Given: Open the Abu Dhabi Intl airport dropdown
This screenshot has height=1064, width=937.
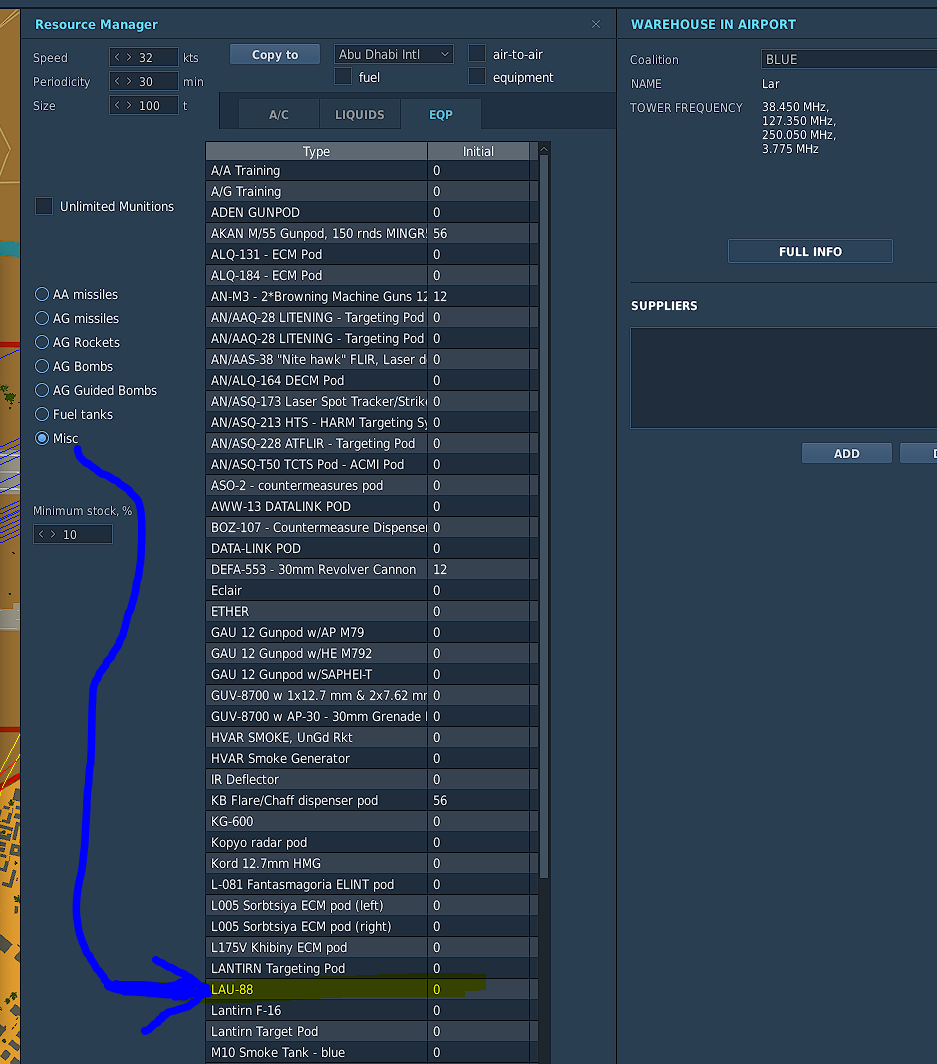Looking at the screenshot, I should [394, 54].
